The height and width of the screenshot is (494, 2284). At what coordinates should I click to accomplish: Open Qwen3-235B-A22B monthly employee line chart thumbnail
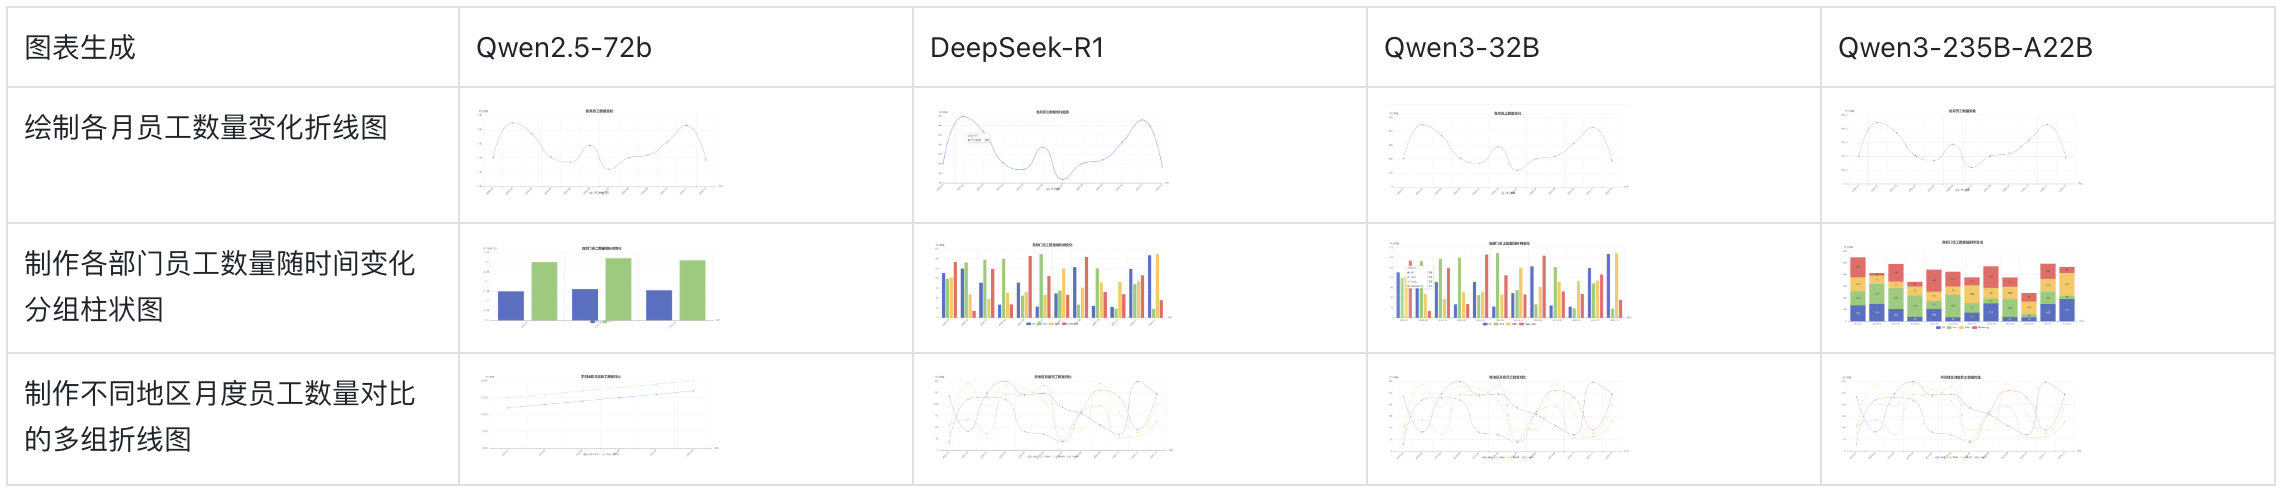pos(1961,151)
